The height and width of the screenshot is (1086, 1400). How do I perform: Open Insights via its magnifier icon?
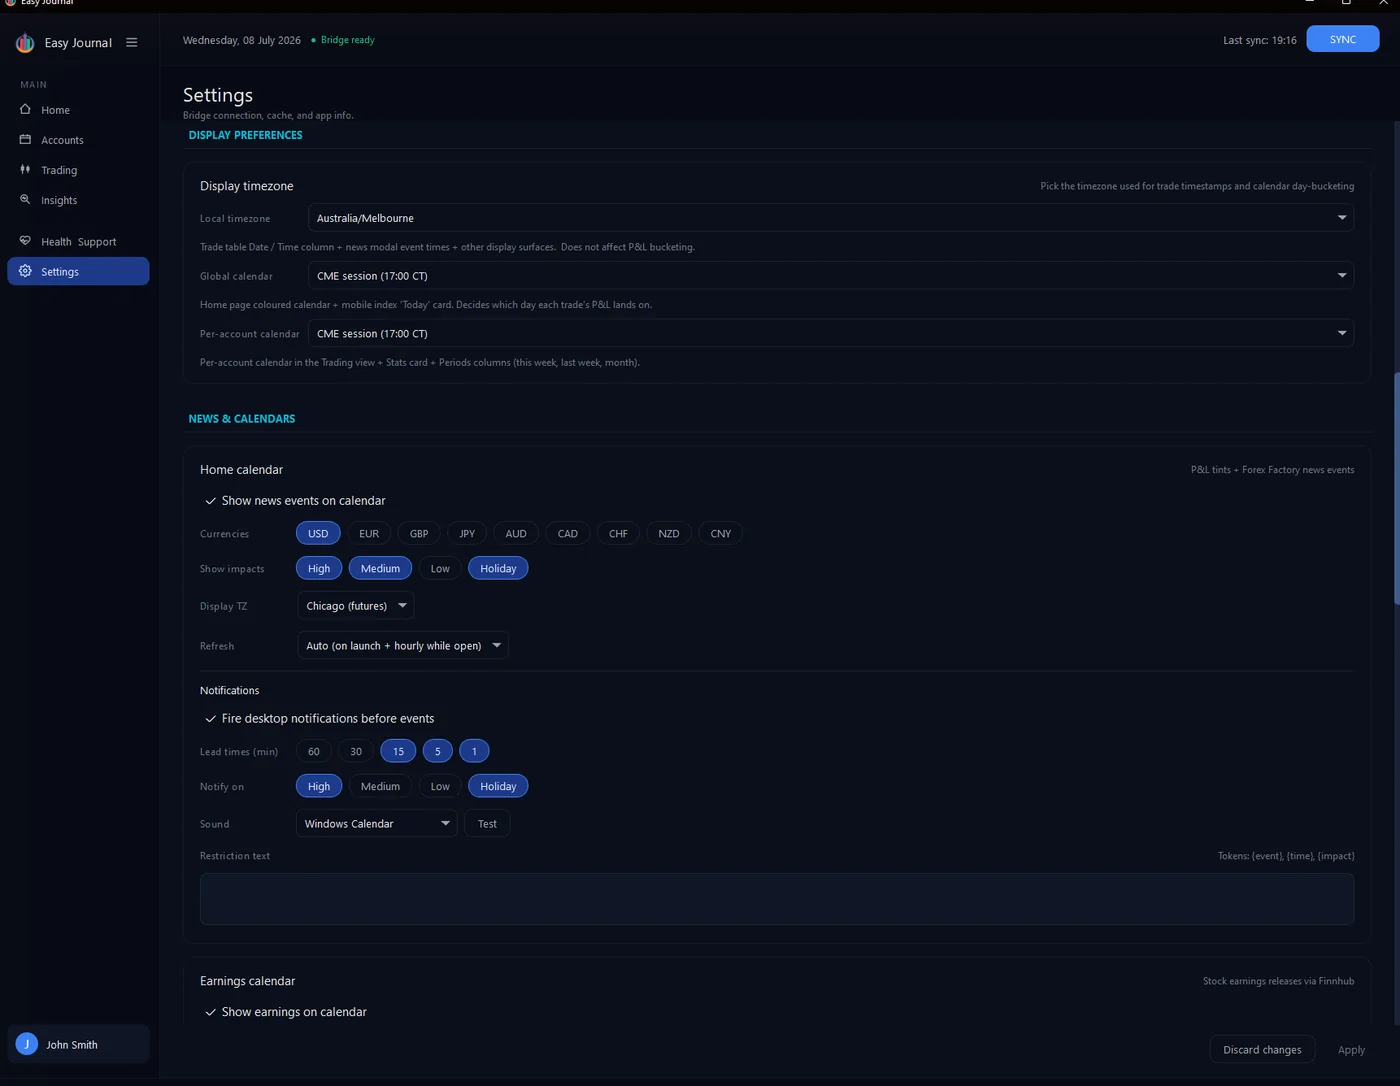(25, 199)
